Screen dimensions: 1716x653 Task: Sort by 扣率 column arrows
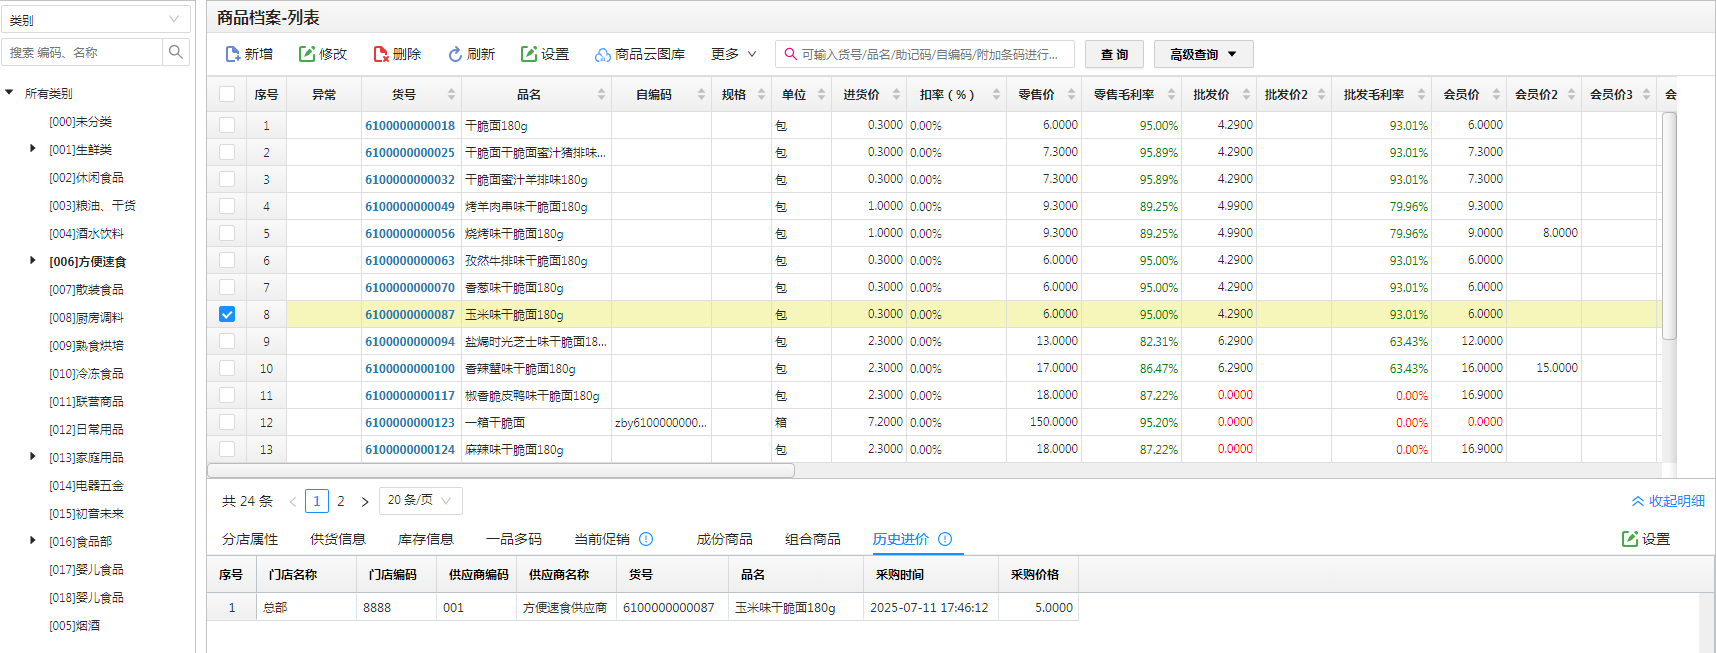coord(996,94)
